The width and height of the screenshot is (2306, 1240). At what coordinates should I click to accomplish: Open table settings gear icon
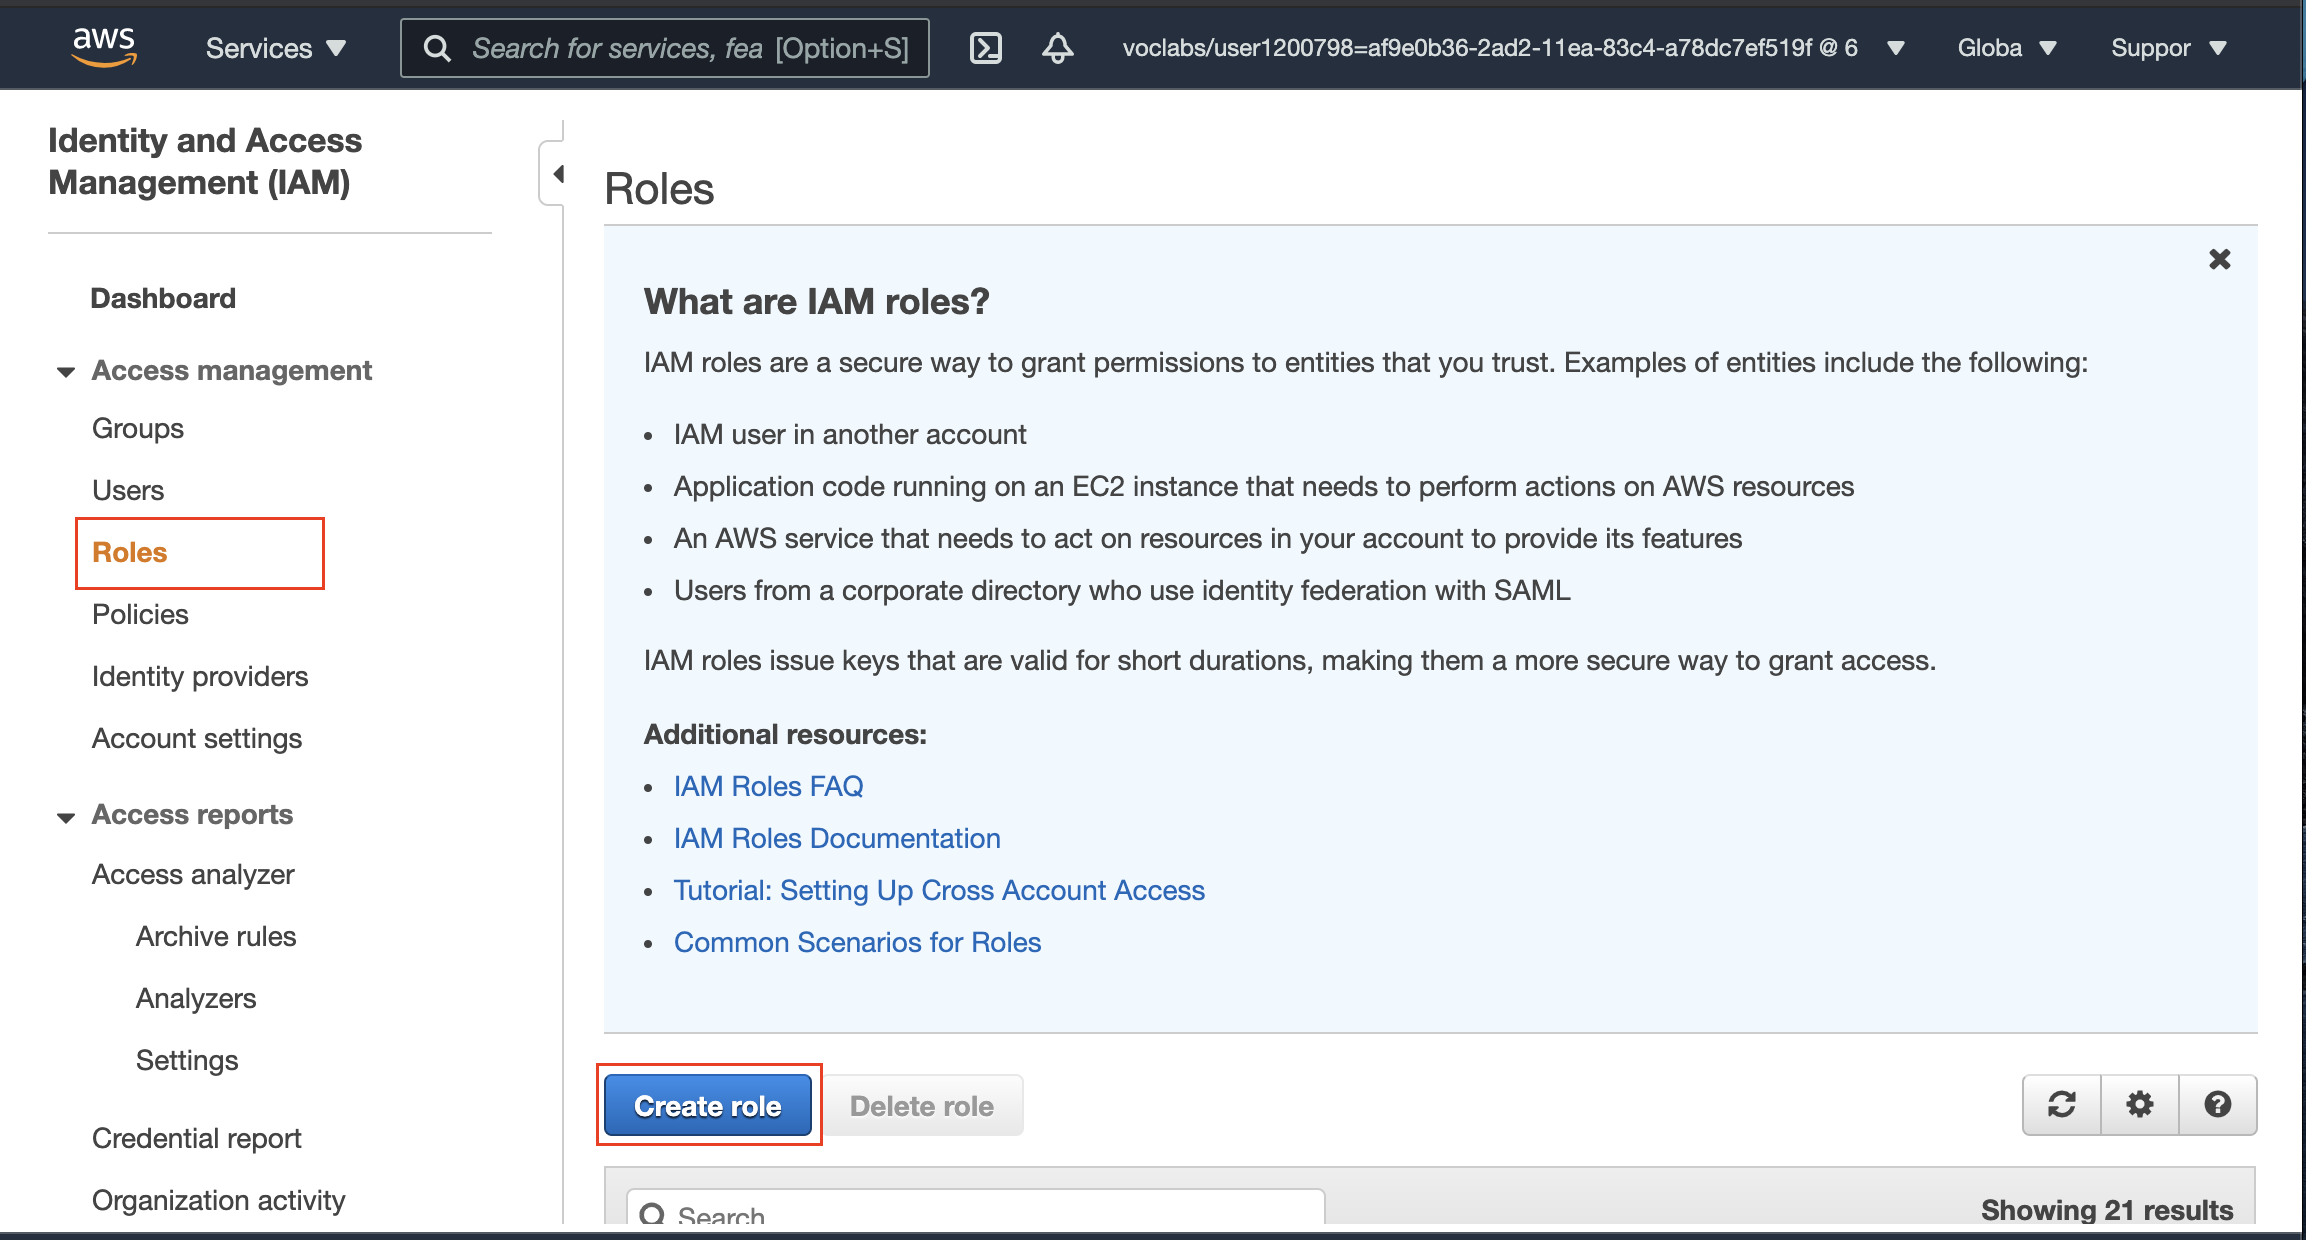point(2139,1104)
